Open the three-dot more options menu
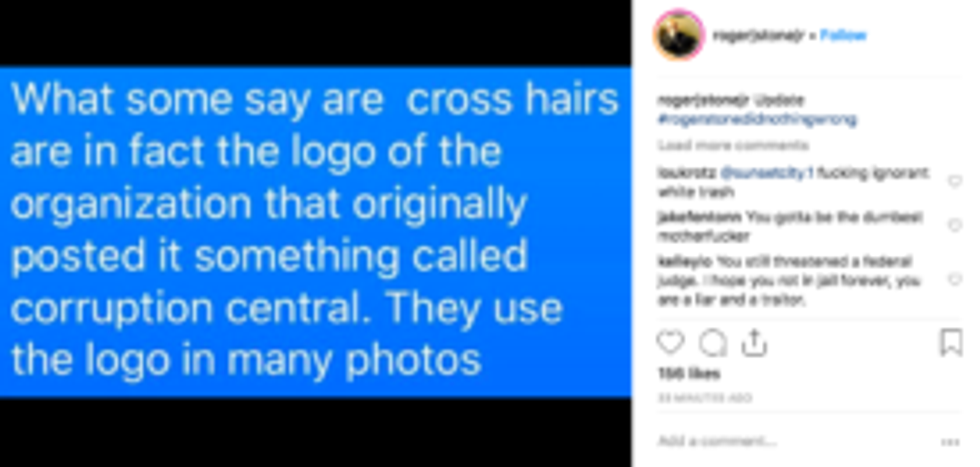 pos(950,442)
